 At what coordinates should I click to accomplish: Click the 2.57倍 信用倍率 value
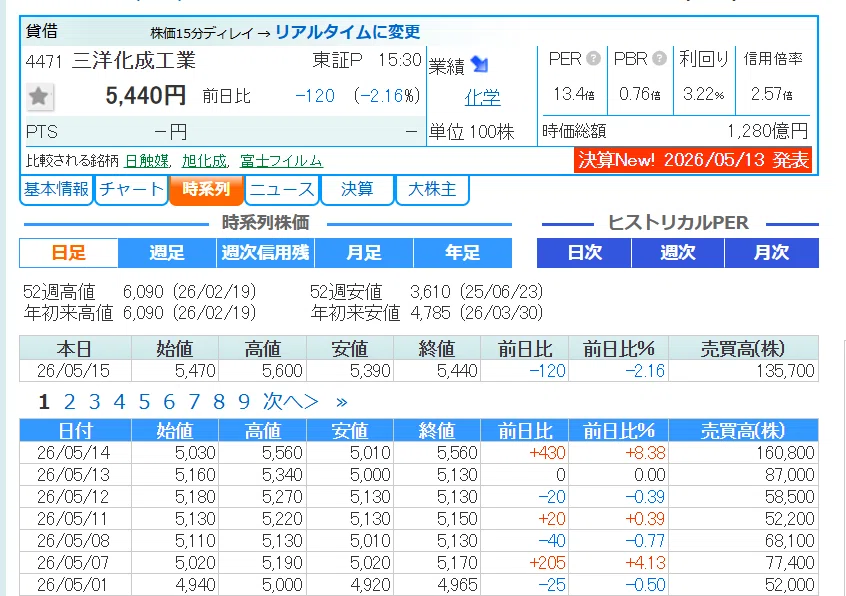pyautogui.click(x=772, y=94)
